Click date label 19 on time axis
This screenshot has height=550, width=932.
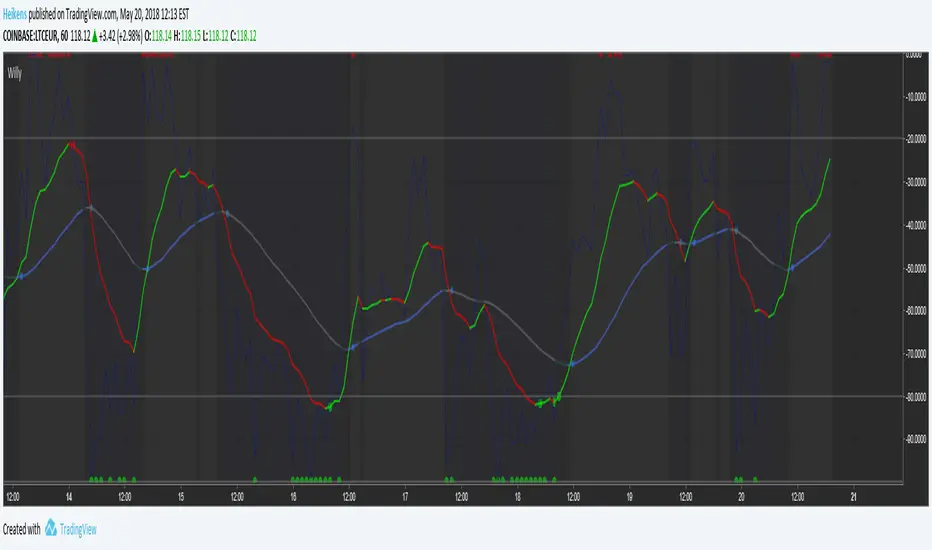629,496
